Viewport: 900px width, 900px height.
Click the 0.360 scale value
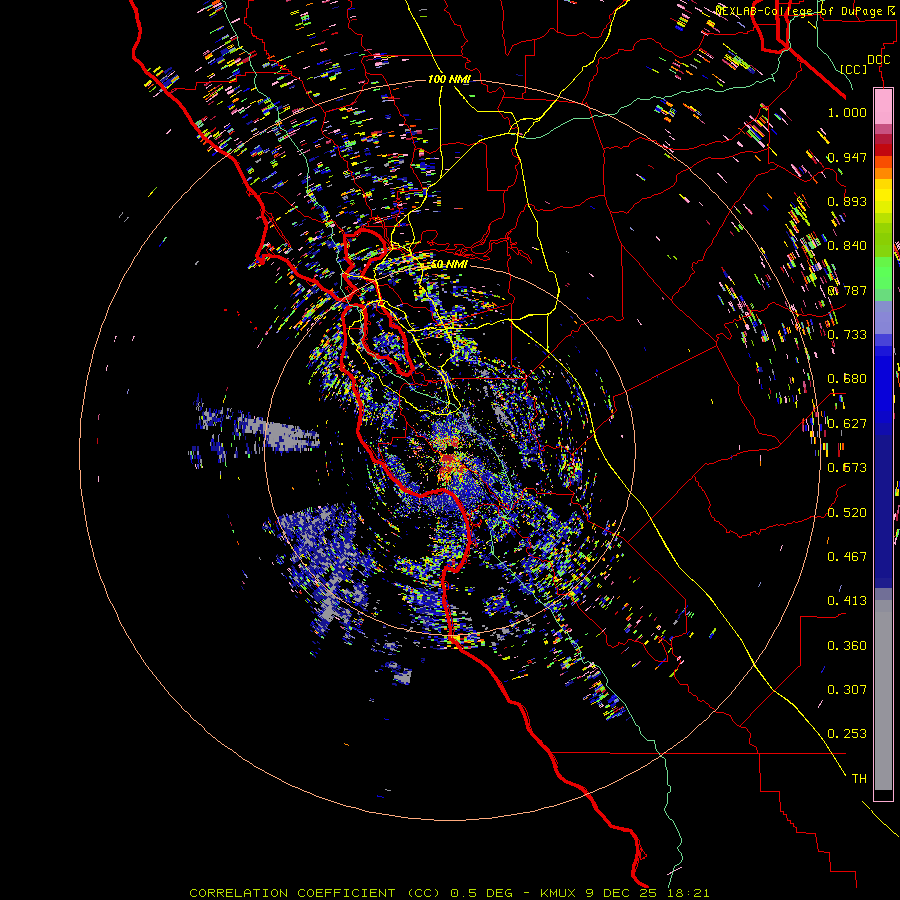[x=847, y=646]
